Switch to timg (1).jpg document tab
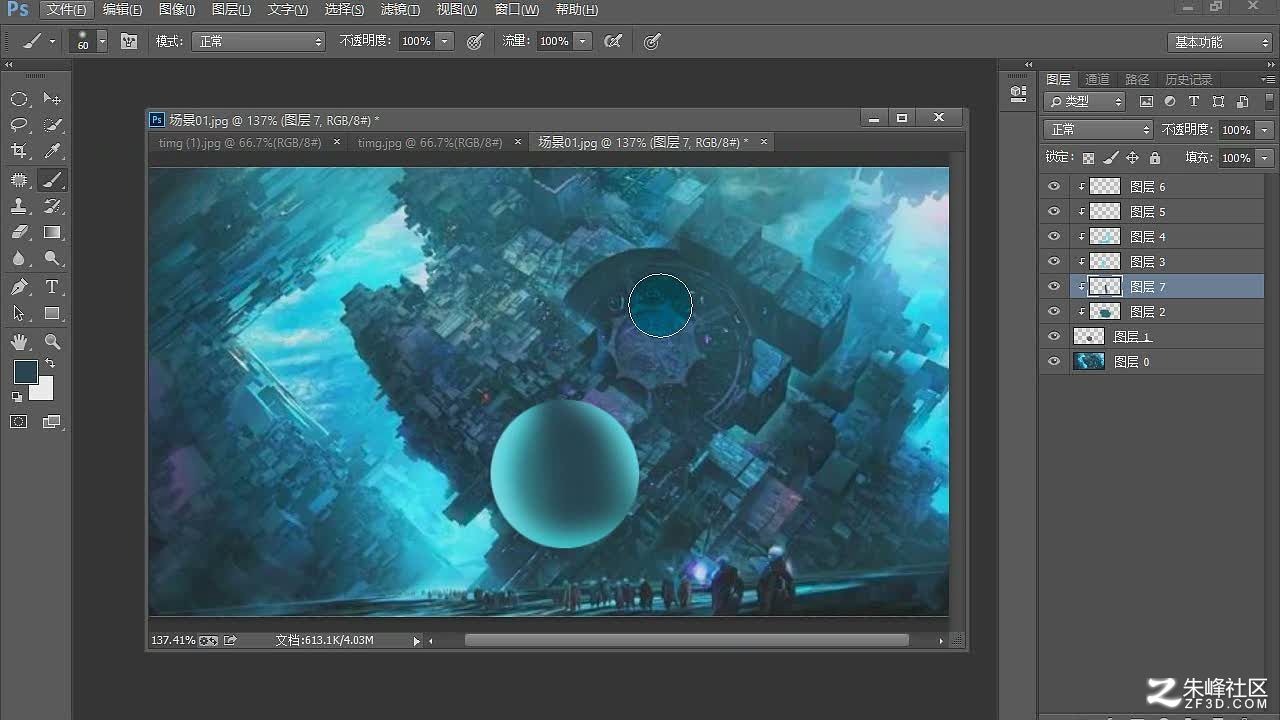This screenshot has height=720, width=1280. pos(240,143)
